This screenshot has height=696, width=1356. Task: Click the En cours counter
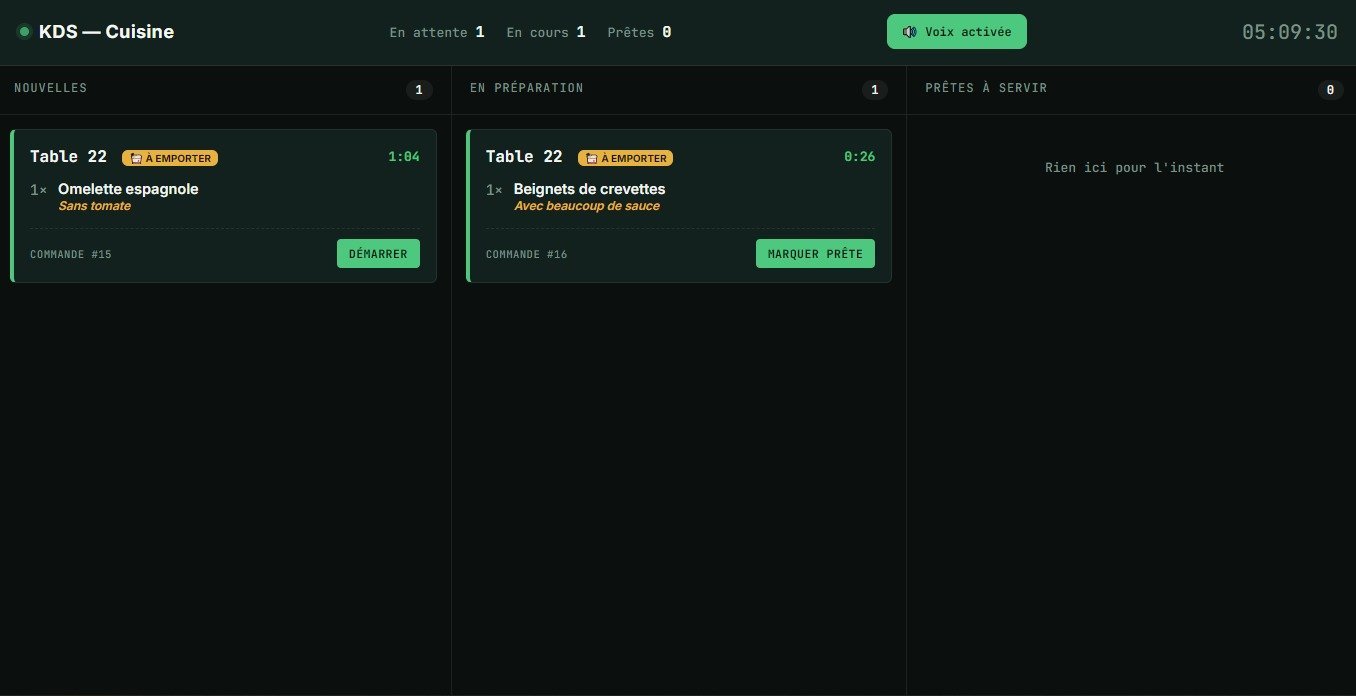coord(546,32)
